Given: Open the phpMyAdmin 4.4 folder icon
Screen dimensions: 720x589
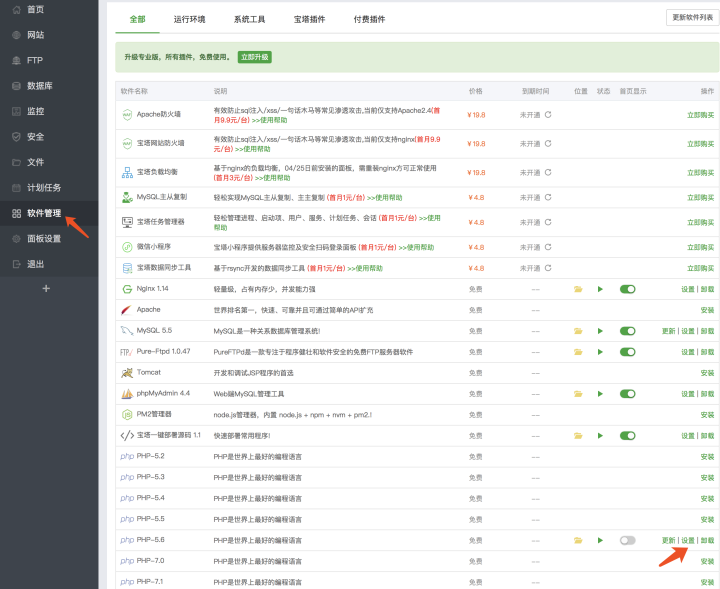Looking at the screenshot, I should pos(578,394).
